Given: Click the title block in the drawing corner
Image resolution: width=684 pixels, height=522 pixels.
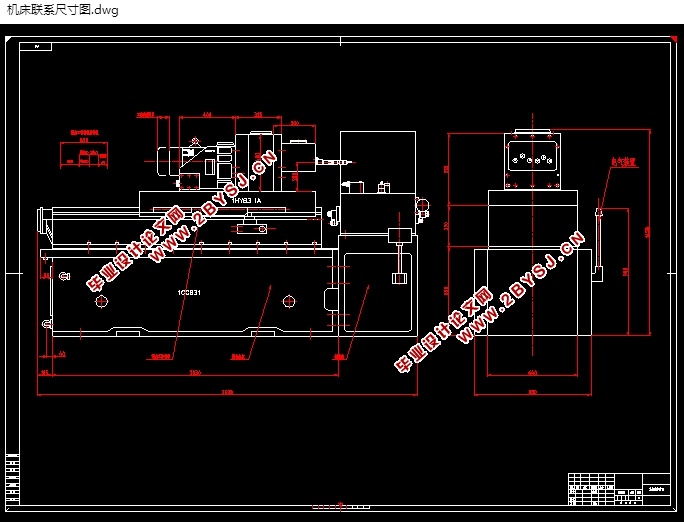Looking at the screenshot, I should pyautogui.click(x=619, y=489).
